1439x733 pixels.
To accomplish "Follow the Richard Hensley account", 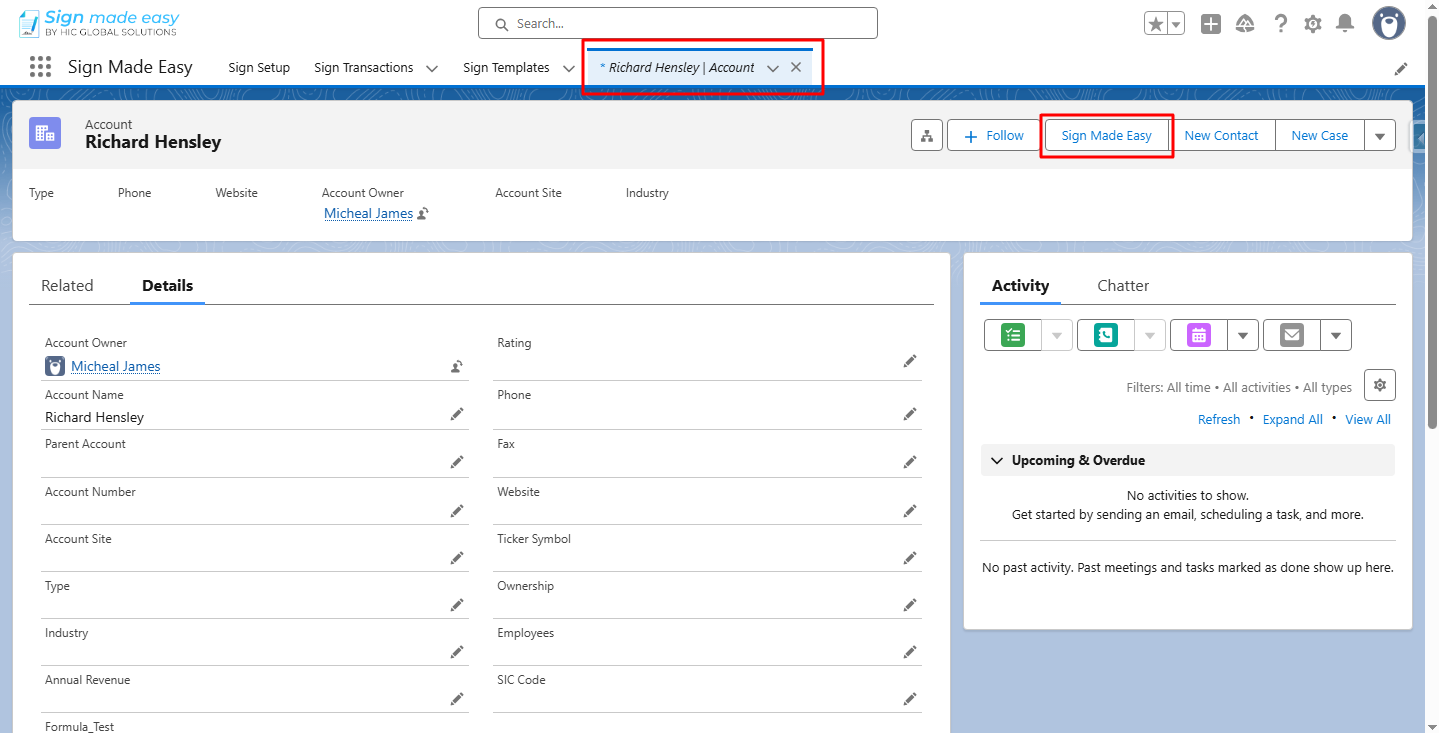I will click(993, 135).
